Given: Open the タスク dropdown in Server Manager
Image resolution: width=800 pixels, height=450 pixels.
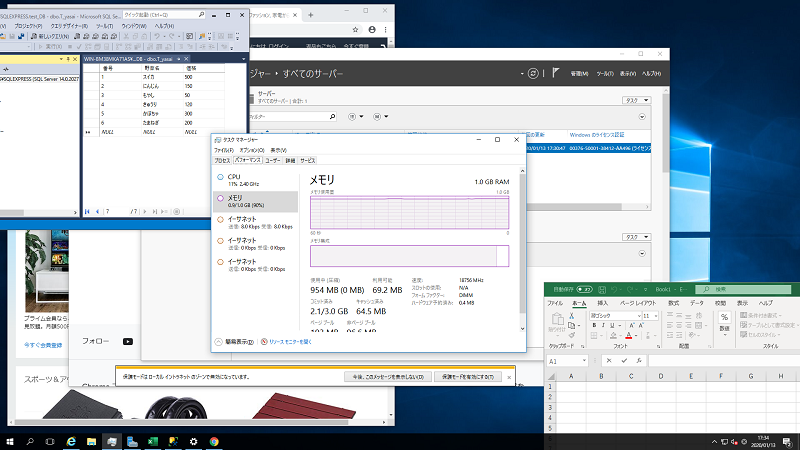Looking at the screenshot, I should (635, 100).
